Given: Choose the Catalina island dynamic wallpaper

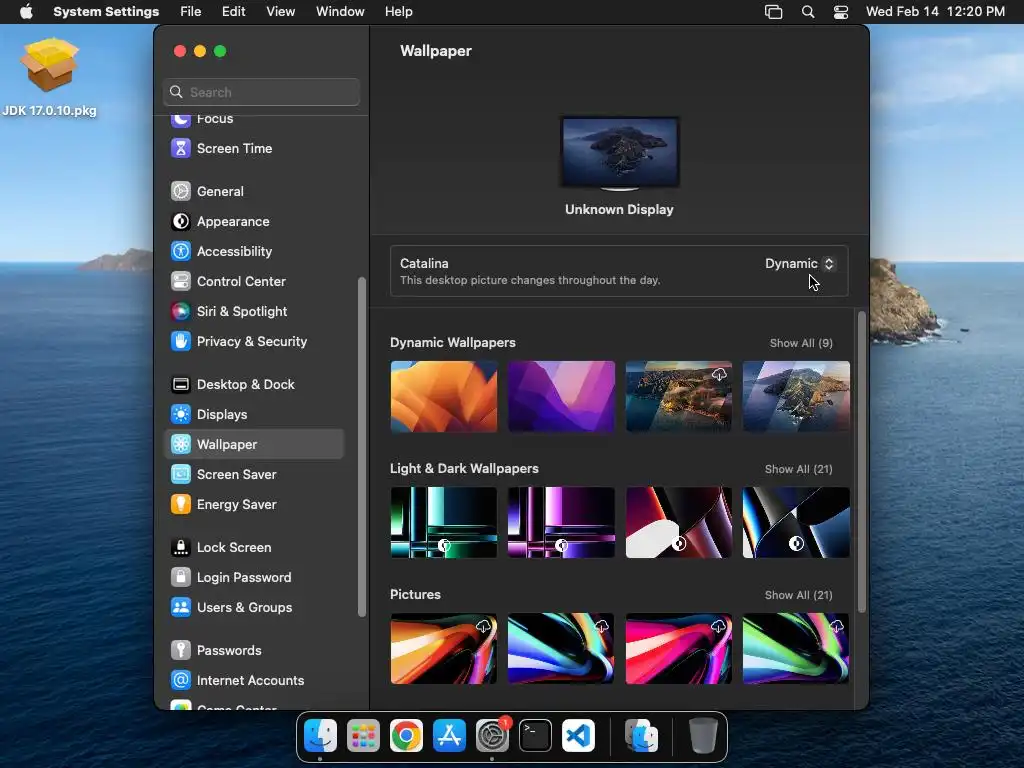Looking at the screenshot, I should pos(796,396).
